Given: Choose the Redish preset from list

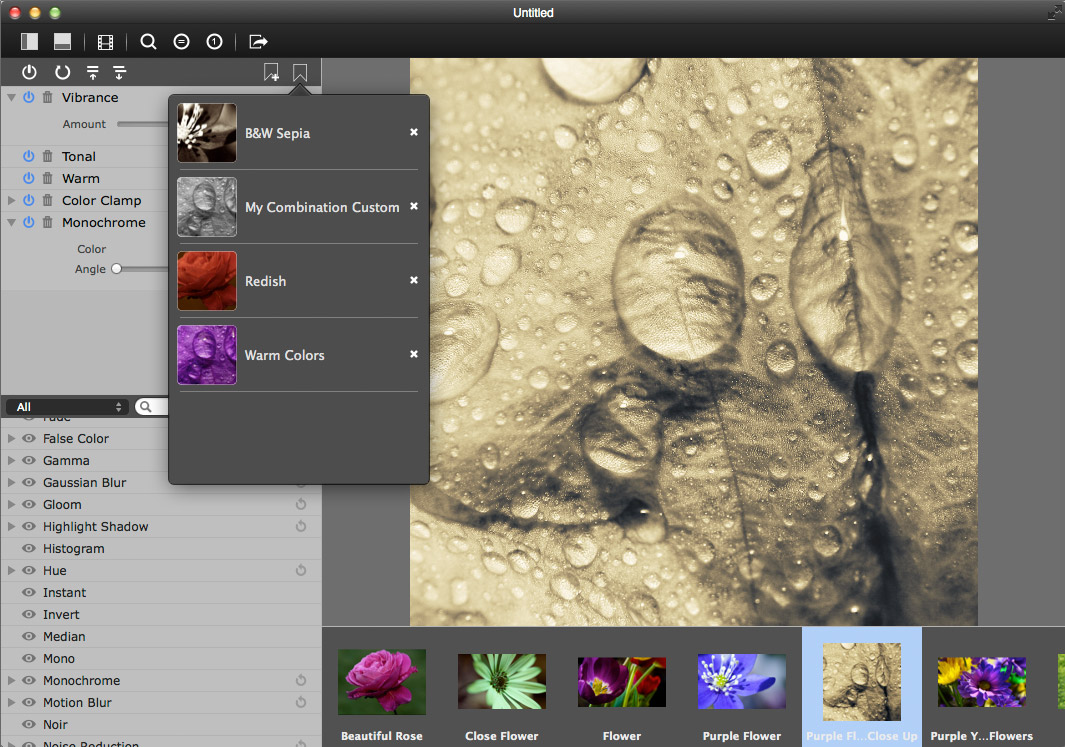Looking at the screenshot, I should click(265, 281).
